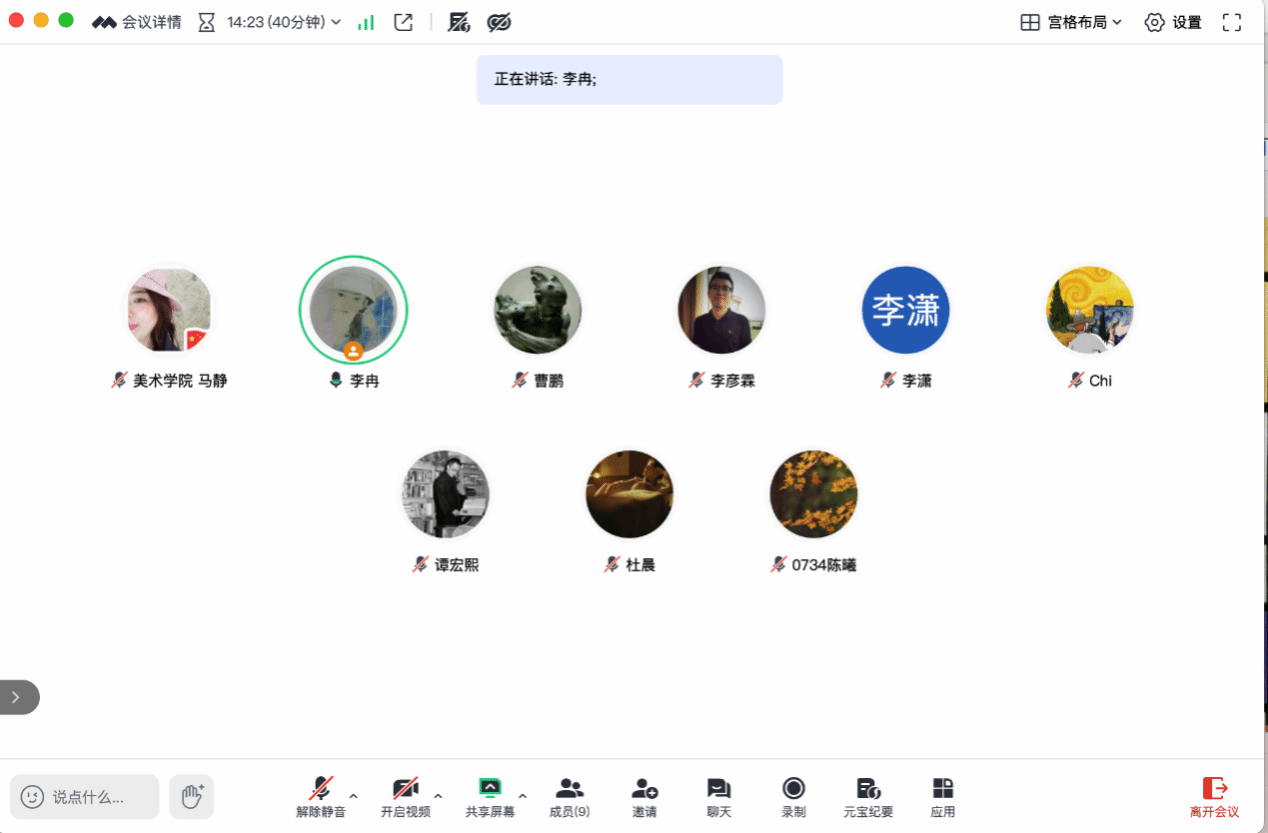Open 元宝纪要 AI notes
1268x833 pixels.
pyautogui.click(x=868, y=797)
